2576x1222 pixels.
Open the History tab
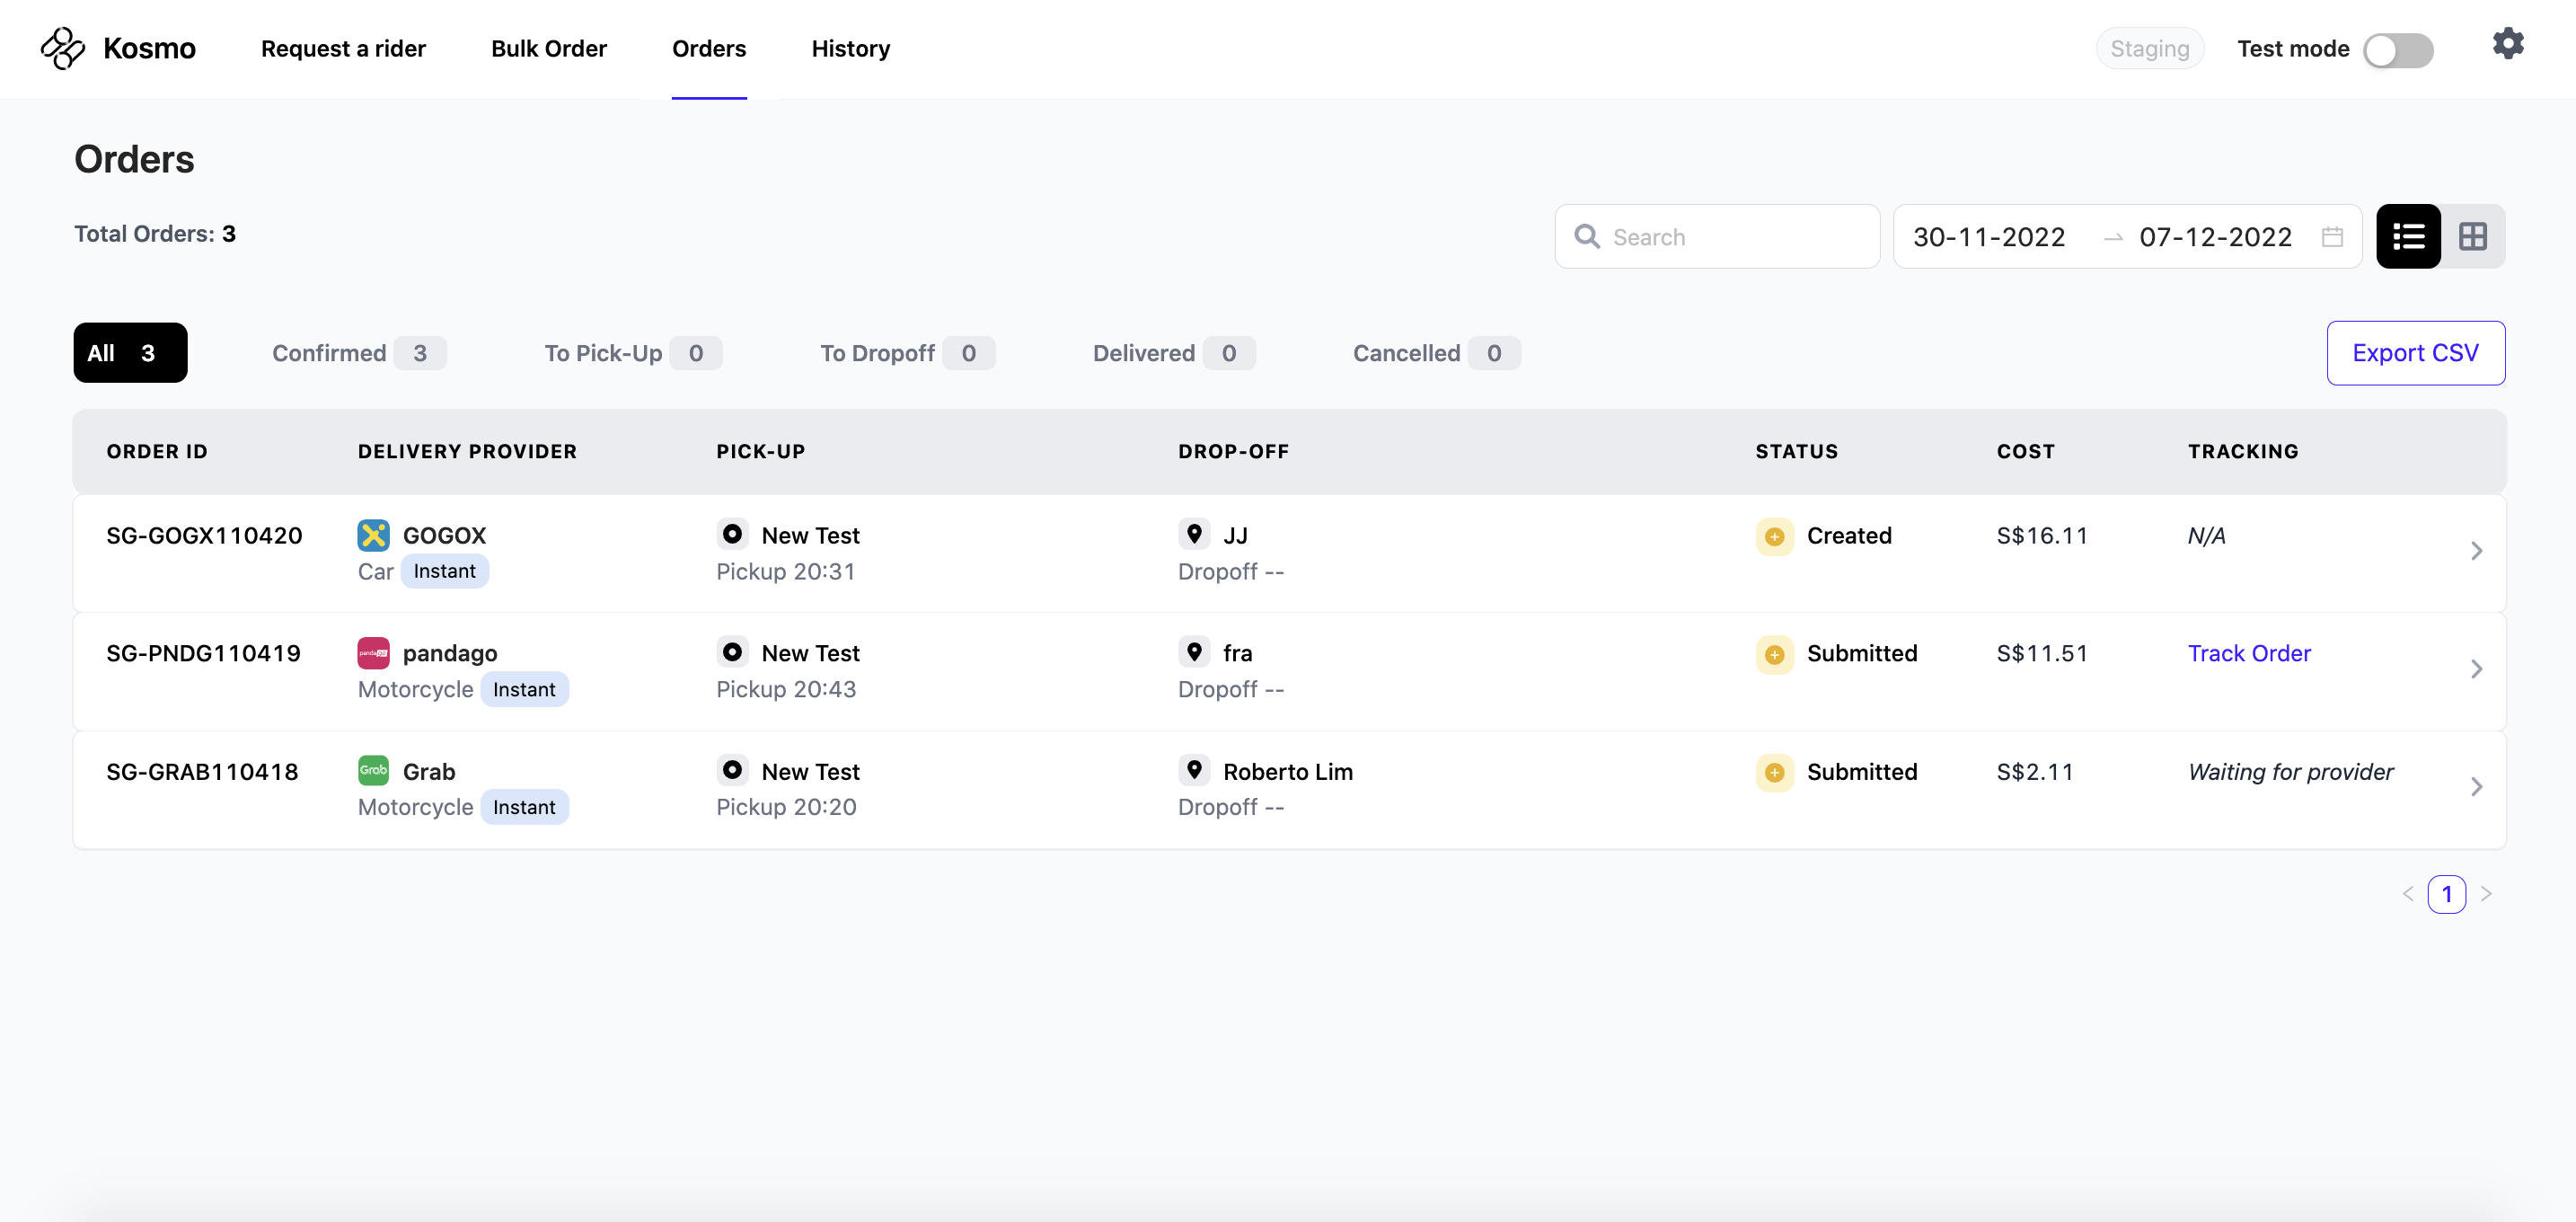pyautogui.click(x=850, y=49)
